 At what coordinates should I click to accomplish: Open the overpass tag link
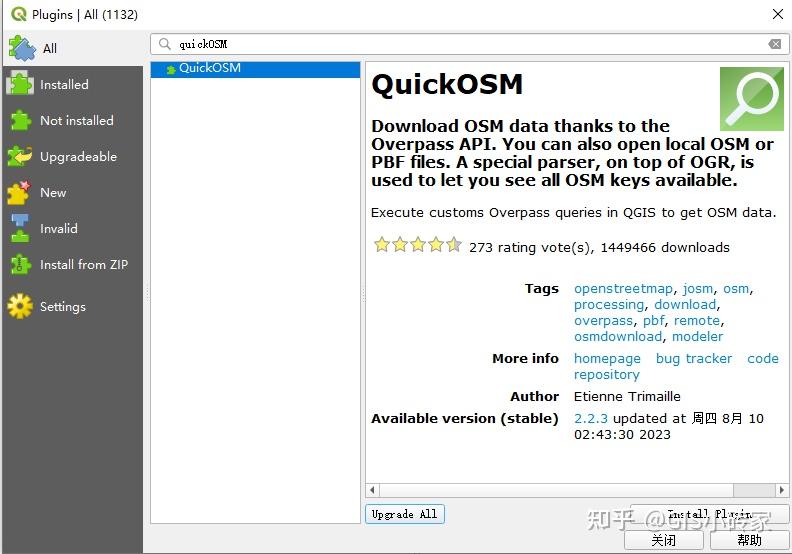[603, 321]
